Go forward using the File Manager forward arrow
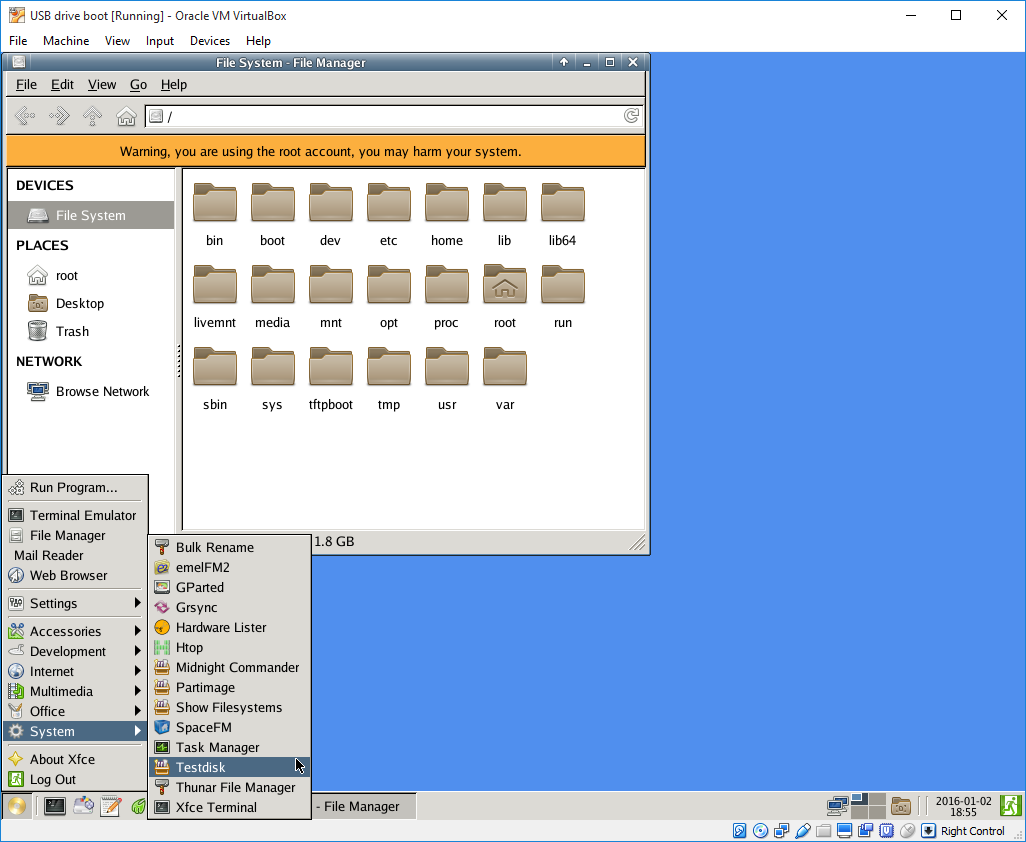The width and height of the screenshot is (1026, 842). [x=59, y=116]
